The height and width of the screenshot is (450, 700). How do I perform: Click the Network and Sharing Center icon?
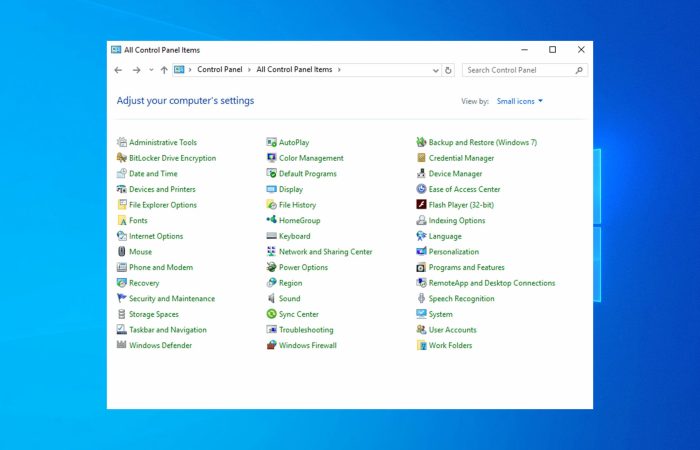click(x=271, y=252)
